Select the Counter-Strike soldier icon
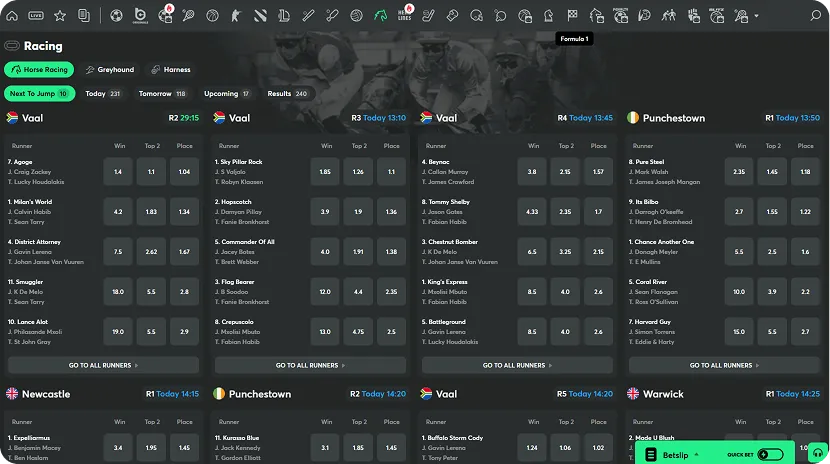Screen dimensions: 830x464 click(236, 16)
